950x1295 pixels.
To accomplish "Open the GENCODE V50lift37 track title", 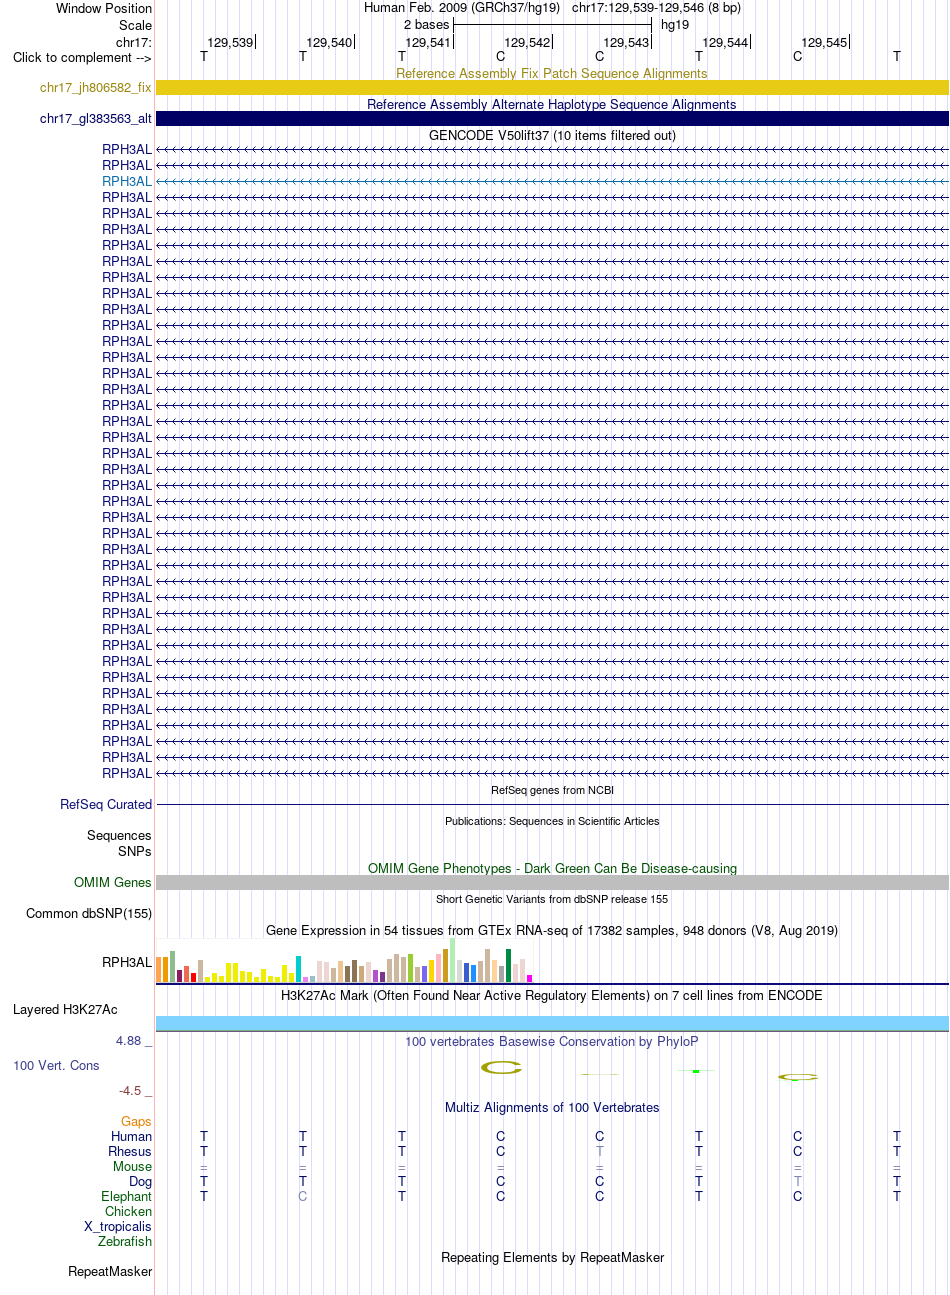I will (552, 136).
